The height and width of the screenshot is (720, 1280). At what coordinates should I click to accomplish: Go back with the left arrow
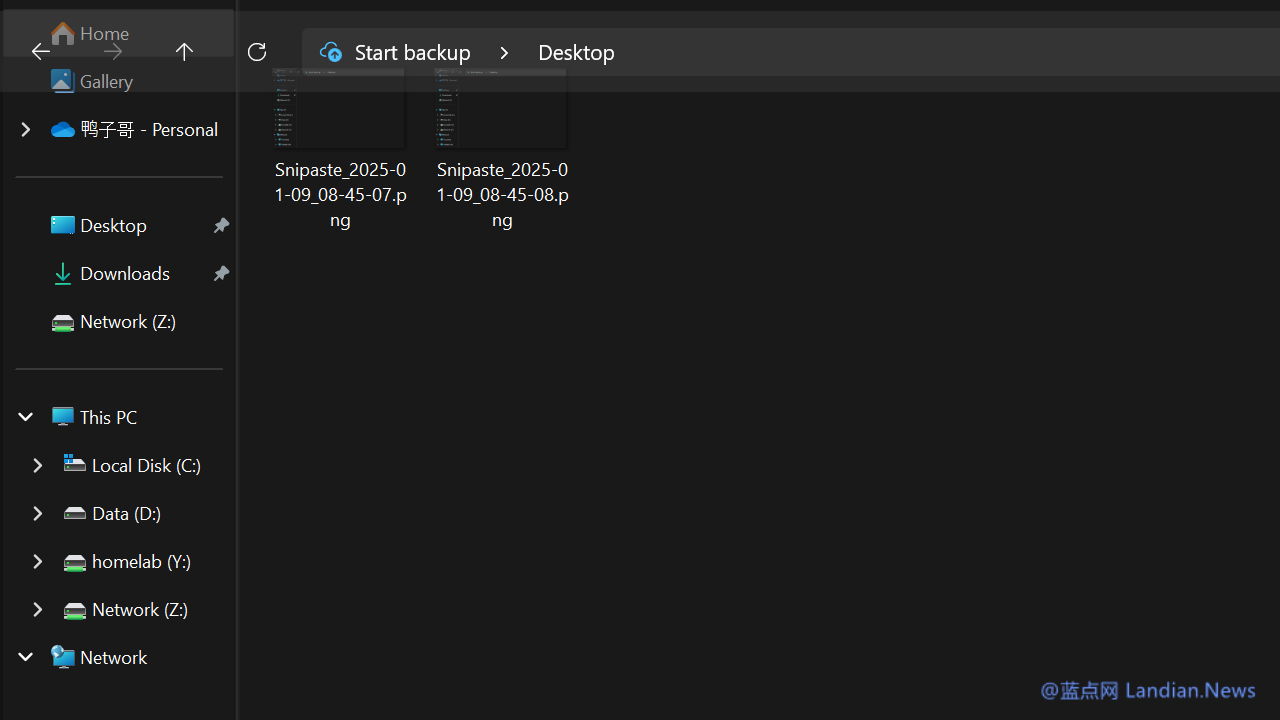[40, 52]
